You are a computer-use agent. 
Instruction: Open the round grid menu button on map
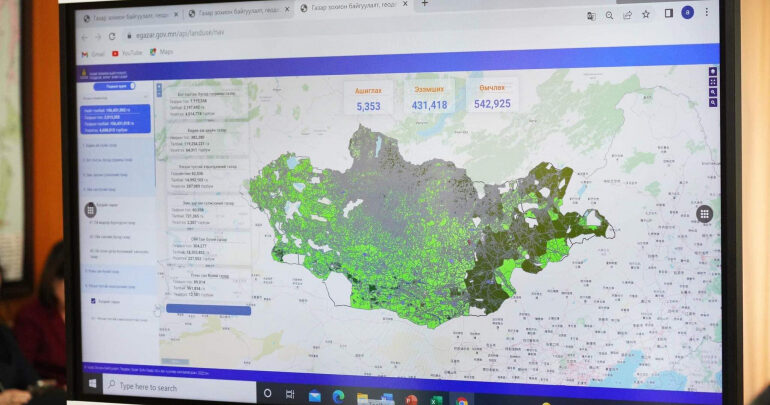704,213
